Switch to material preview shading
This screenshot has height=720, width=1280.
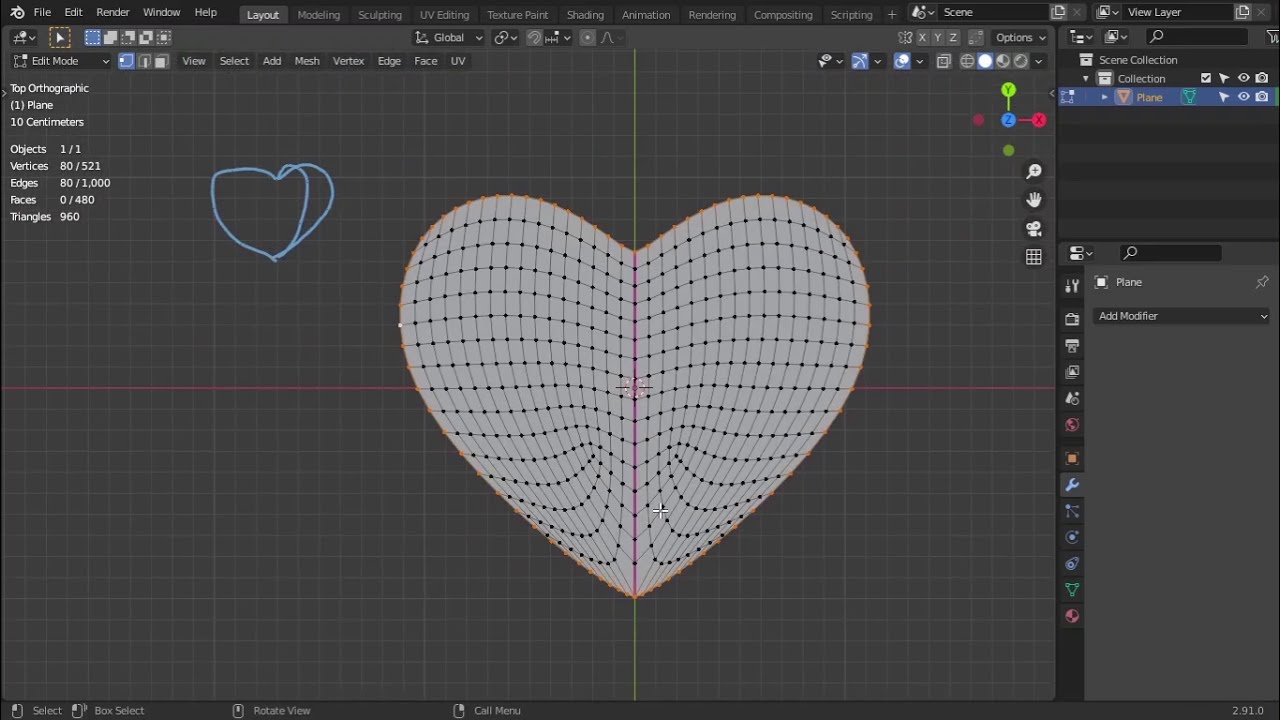tap(1003, 61)
